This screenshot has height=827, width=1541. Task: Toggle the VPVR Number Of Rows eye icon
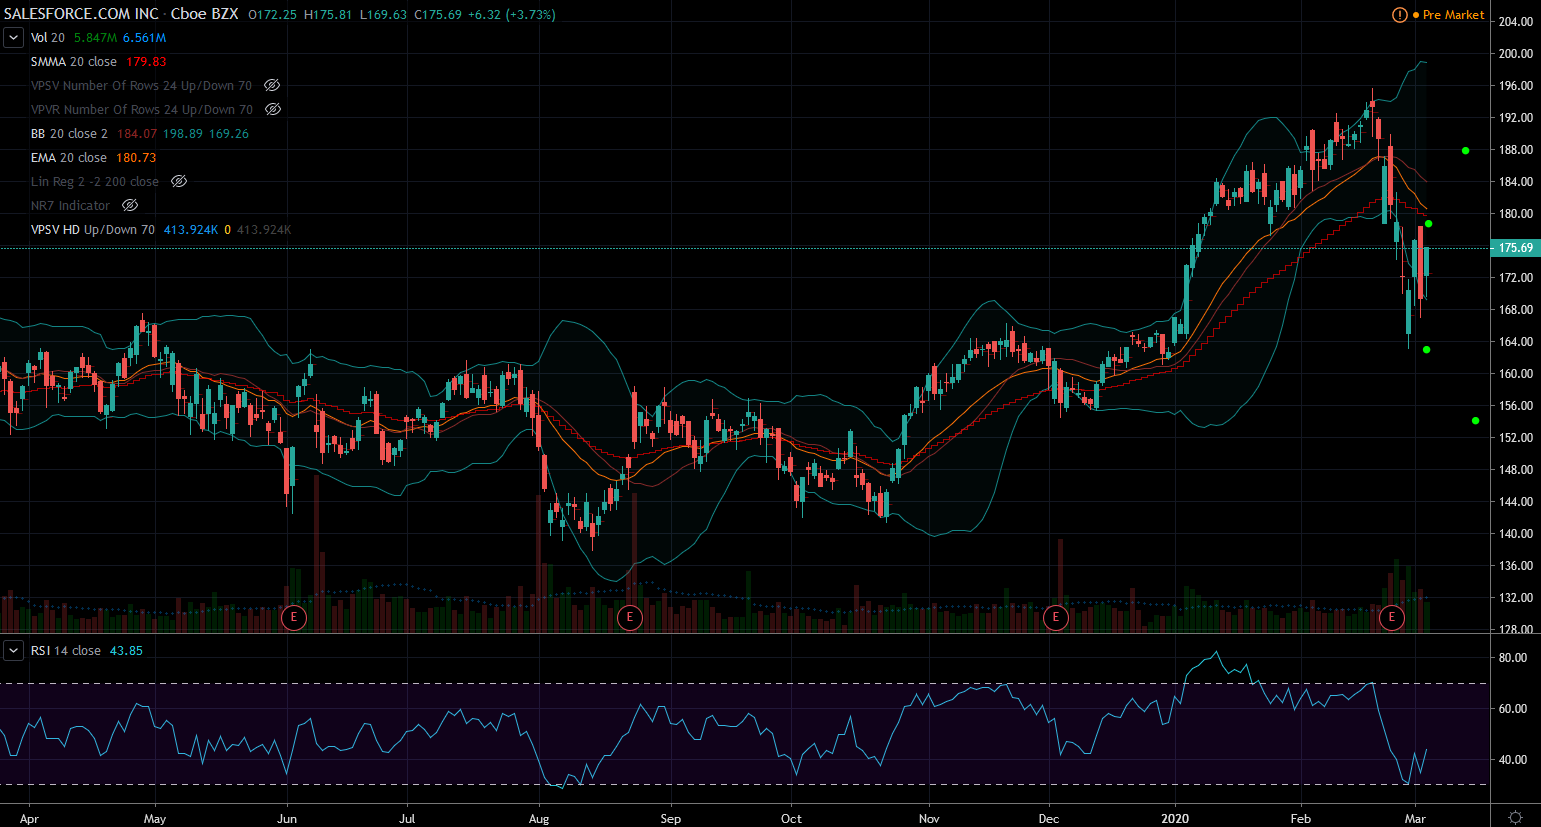click(273, 110)
